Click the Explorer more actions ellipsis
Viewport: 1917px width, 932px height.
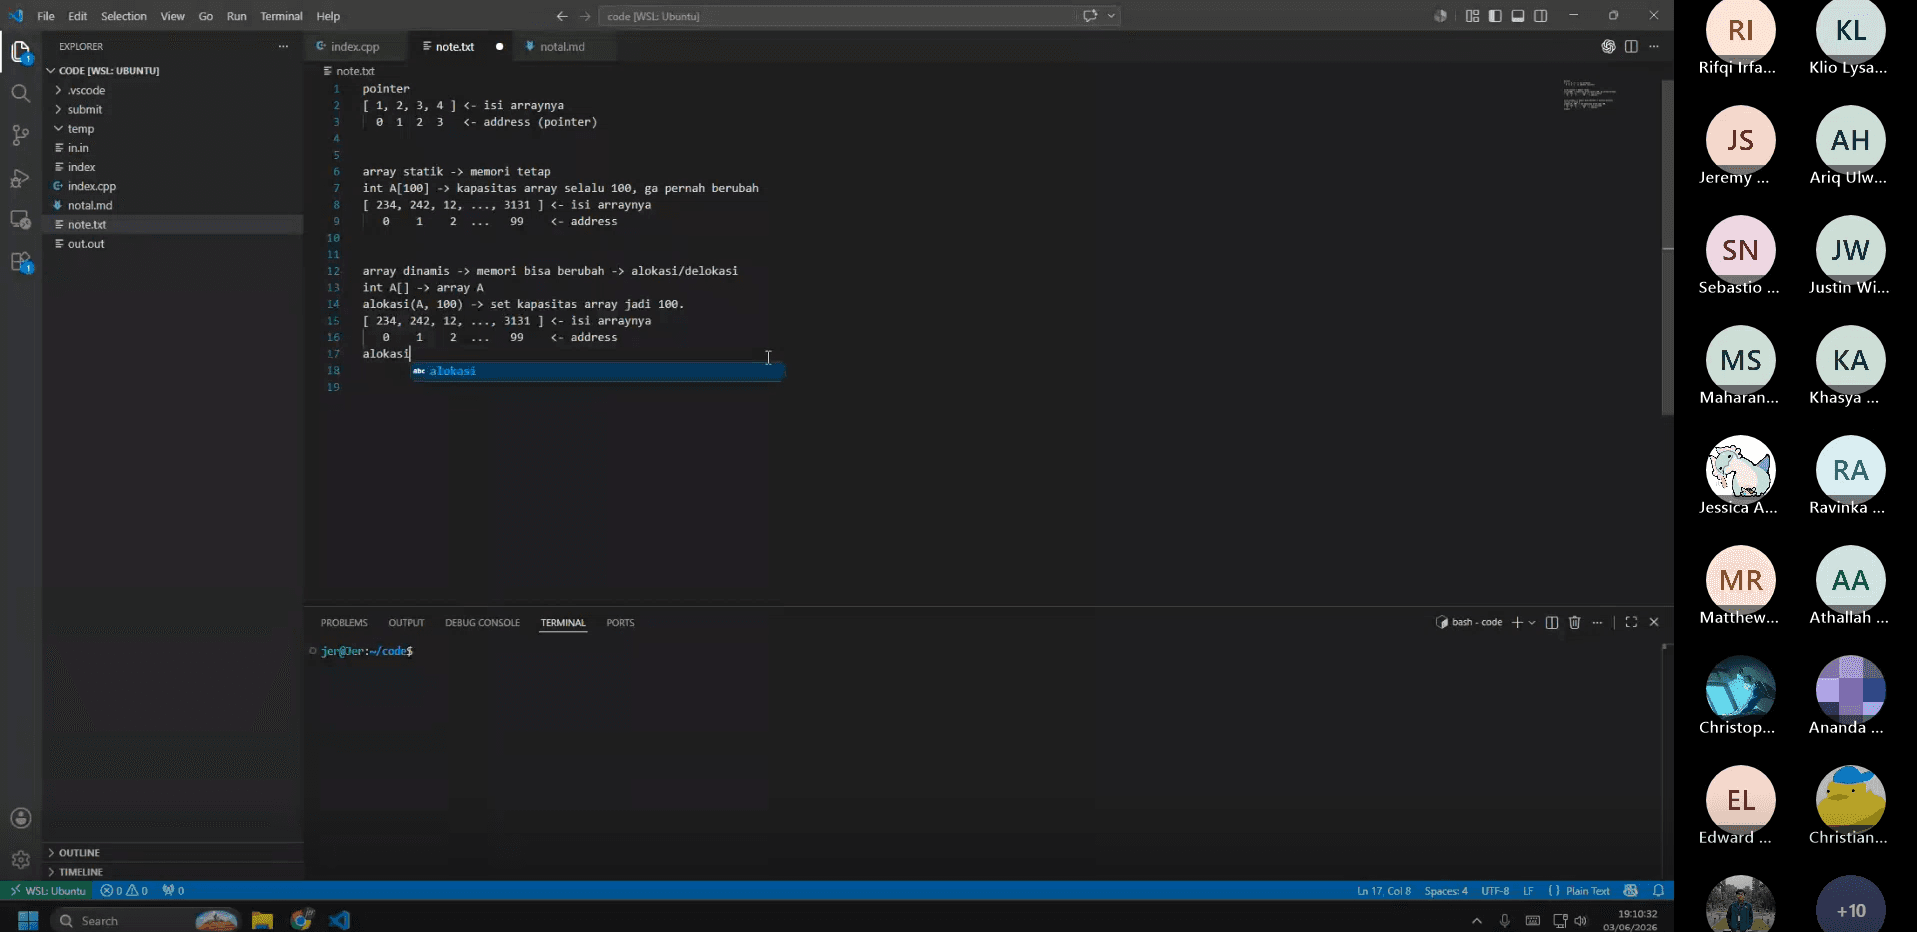coord(283,46)
